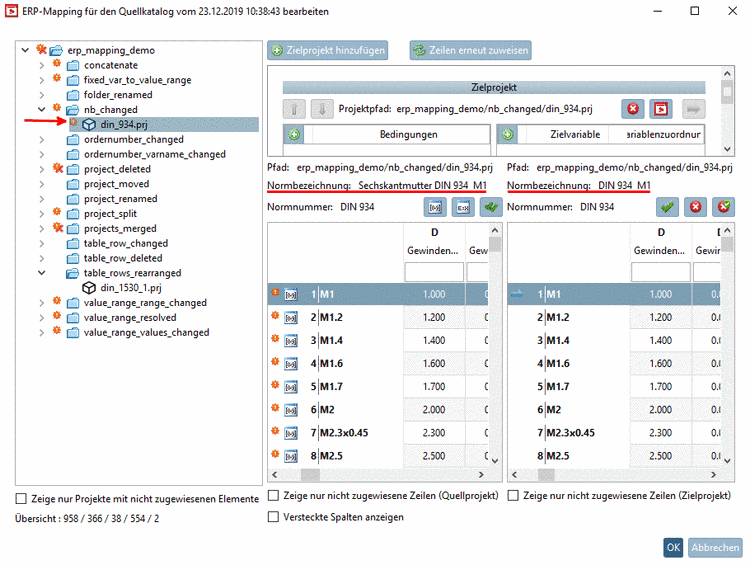Collapse nb_changed folder

(x=42, y=110)
